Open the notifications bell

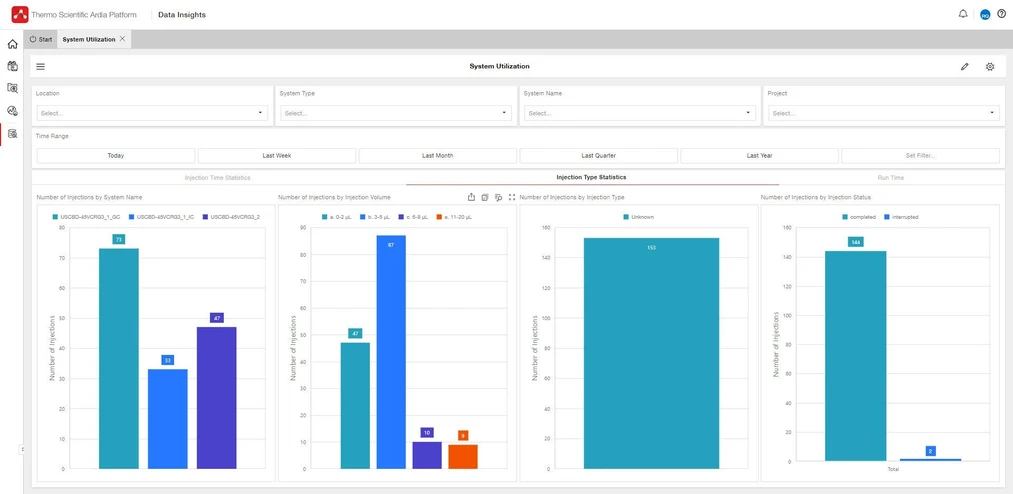tap(963, 14)
